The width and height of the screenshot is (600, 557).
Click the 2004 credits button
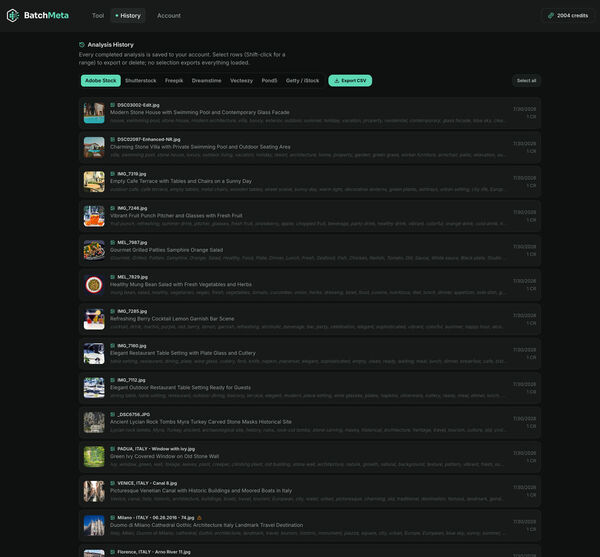coord(568,16)
